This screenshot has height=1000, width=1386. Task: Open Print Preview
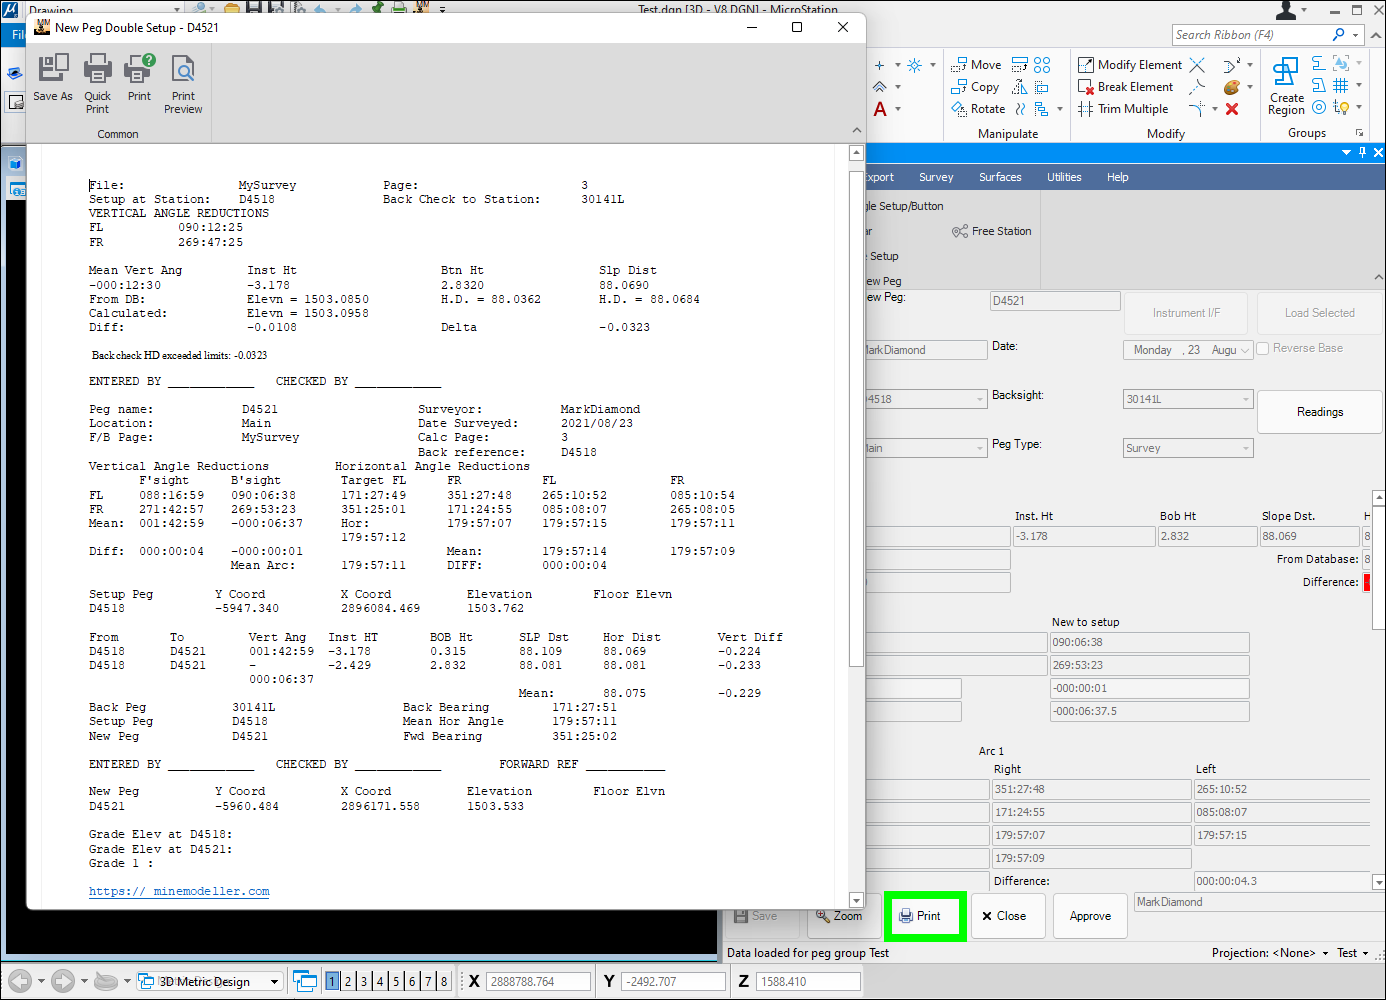183,82
